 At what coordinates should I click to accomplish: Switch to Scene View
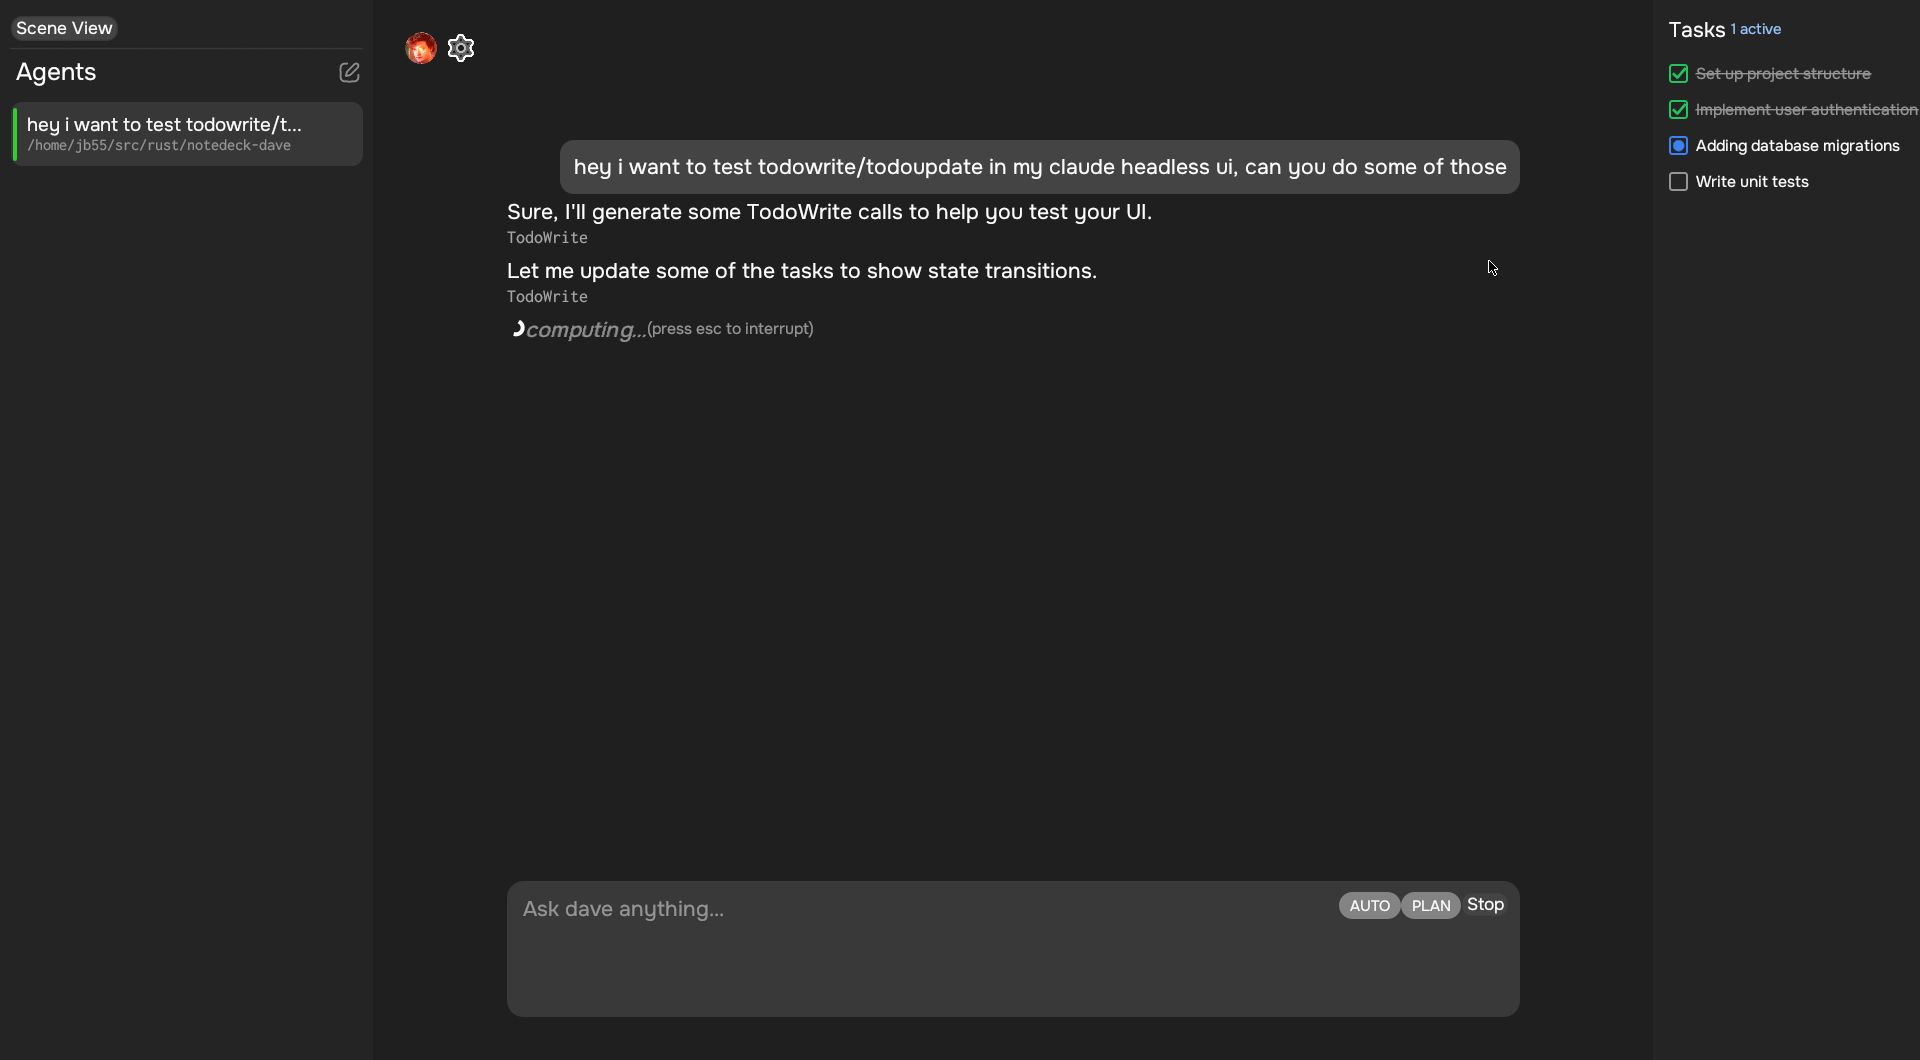[64, 28]
